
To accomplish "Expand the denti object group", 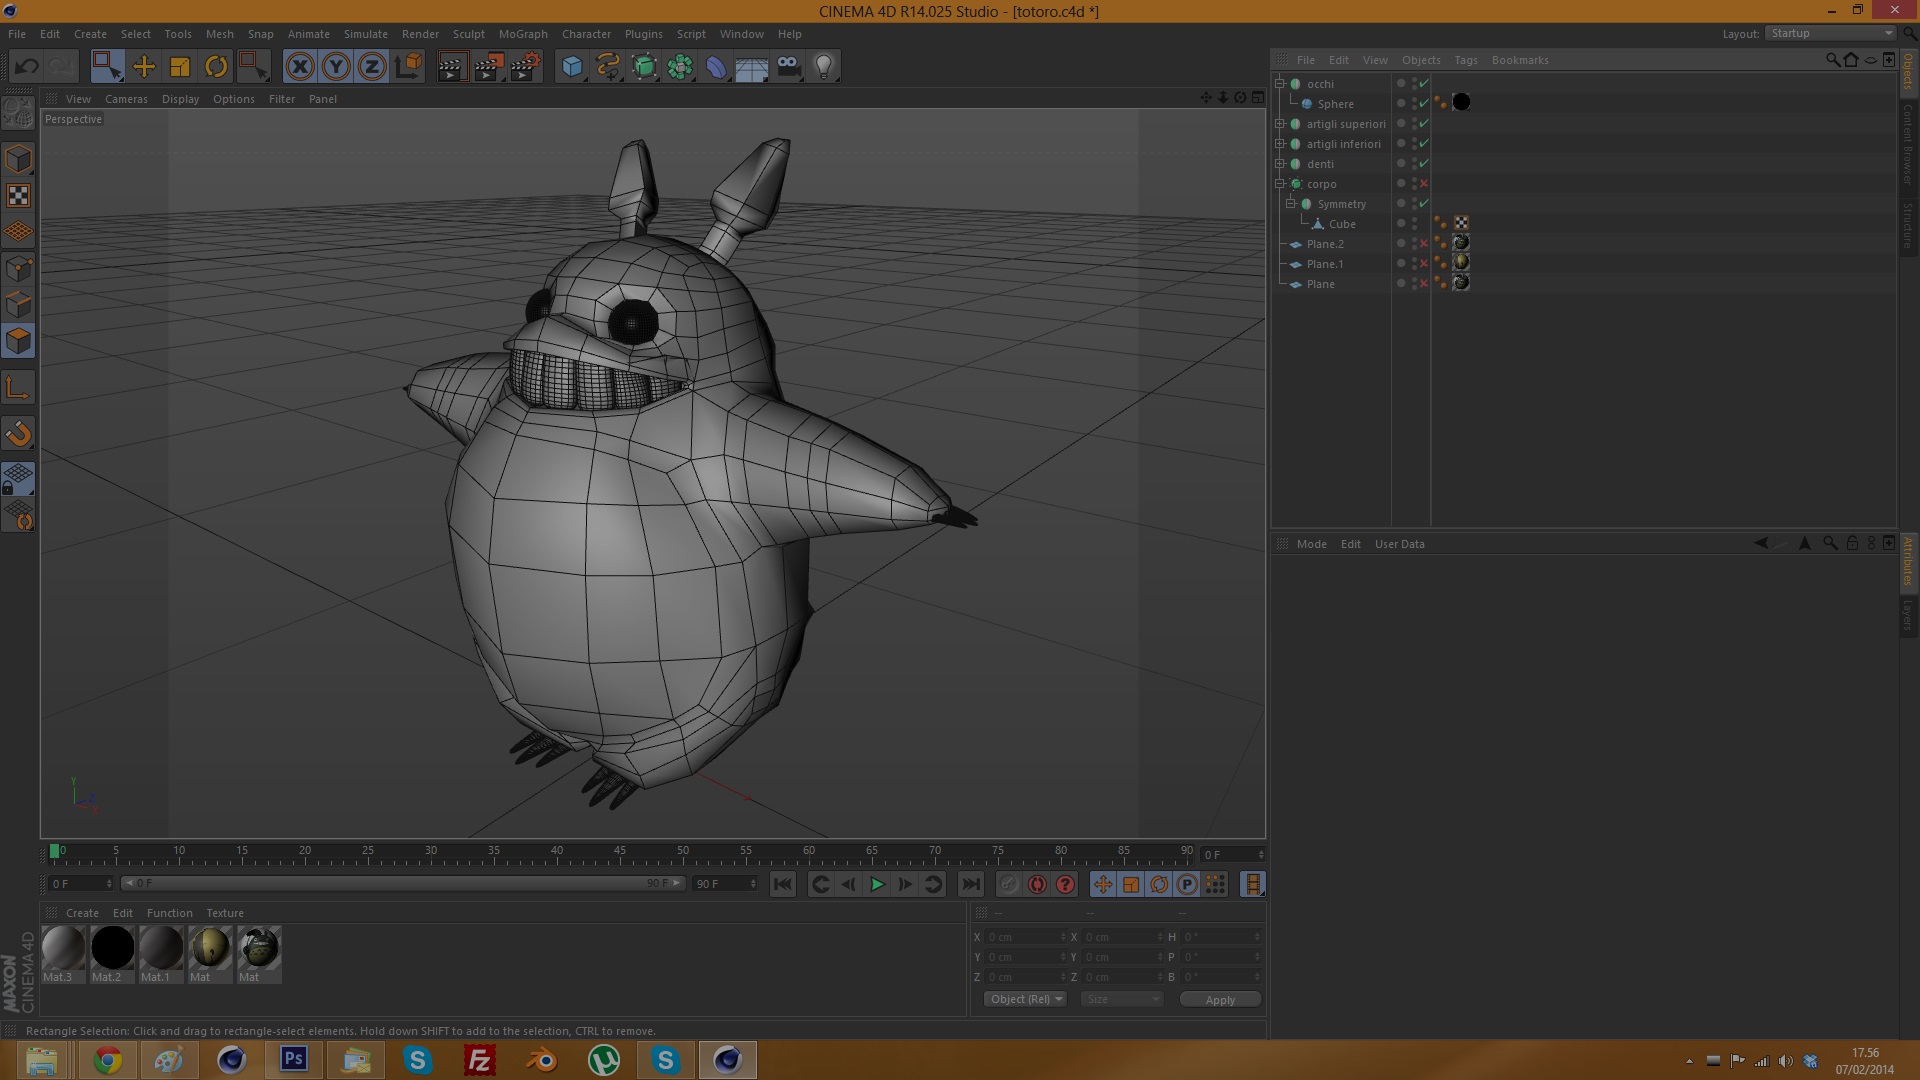I will (1280, 164).
